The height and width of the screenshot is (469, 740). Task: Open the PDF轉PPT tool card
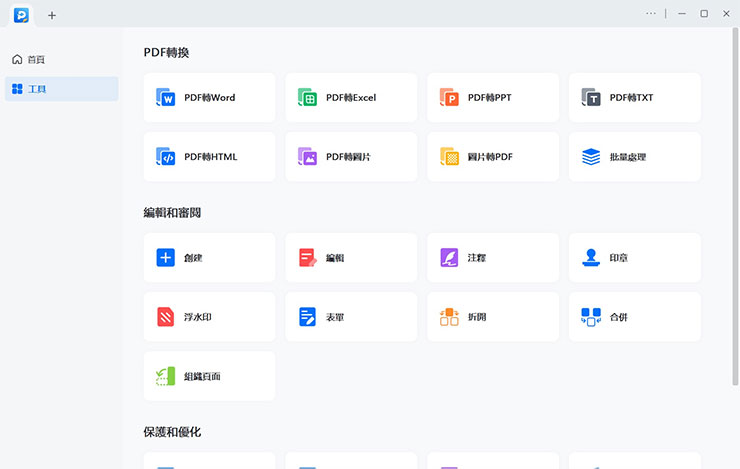[493, 98]
